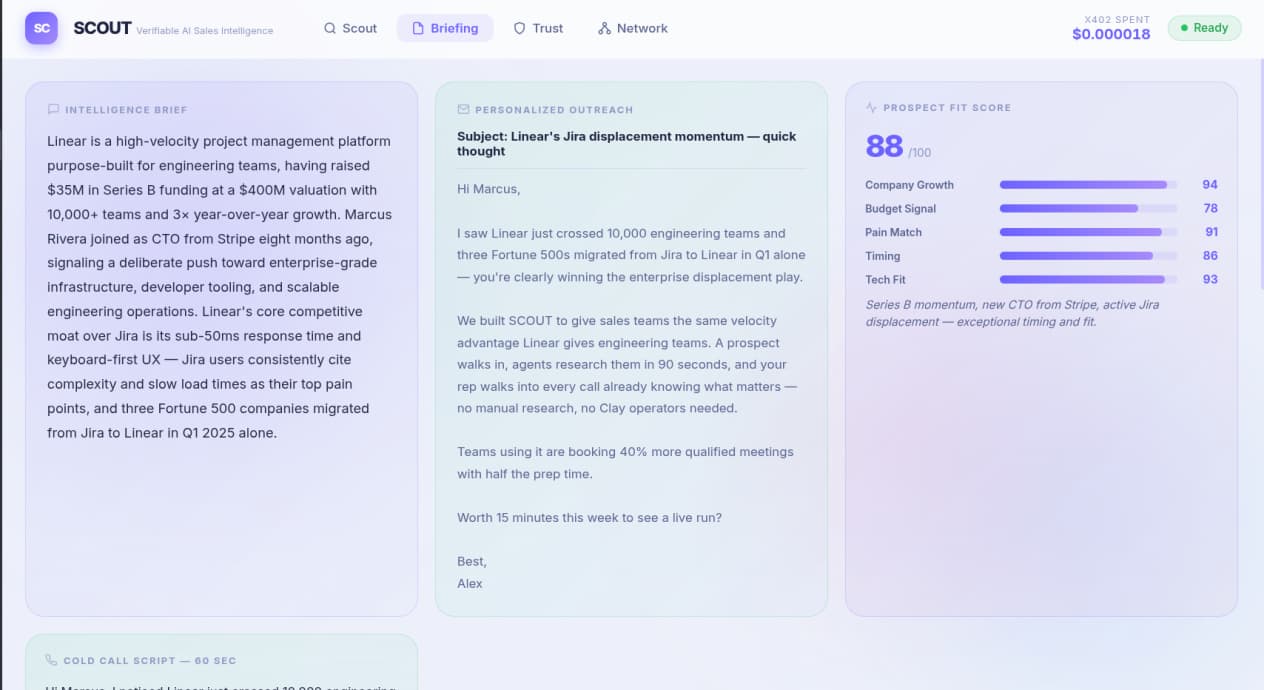Image resolution: width=1264 pixels, height=690 pixels.
Task: Click the Budget Signal label
Action: (900, 209)
